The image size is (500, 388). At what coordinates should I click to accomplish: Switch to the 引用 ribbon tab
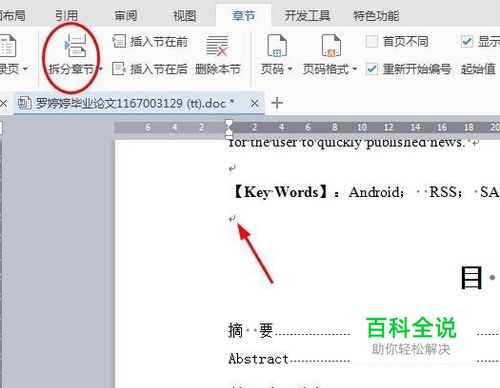(66, 15)
